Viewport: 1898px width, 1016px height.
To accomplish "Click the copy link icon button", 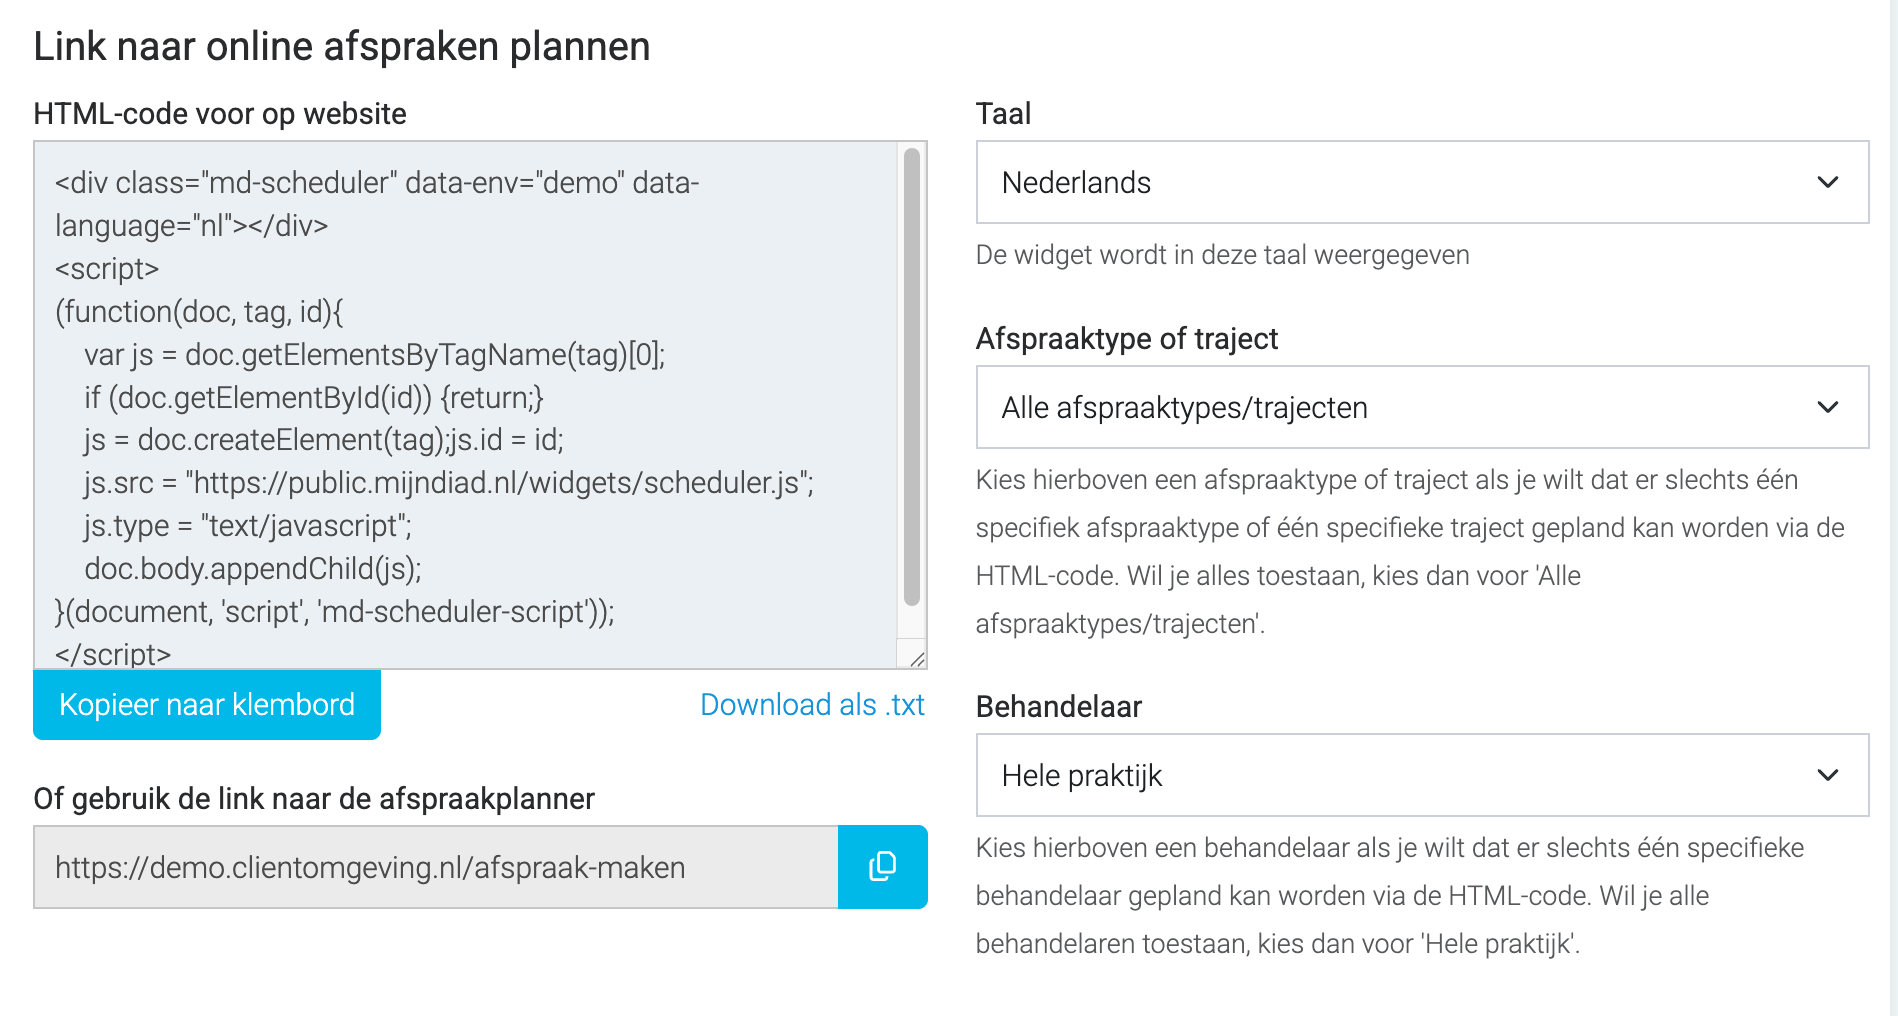I will coord(882,867).
